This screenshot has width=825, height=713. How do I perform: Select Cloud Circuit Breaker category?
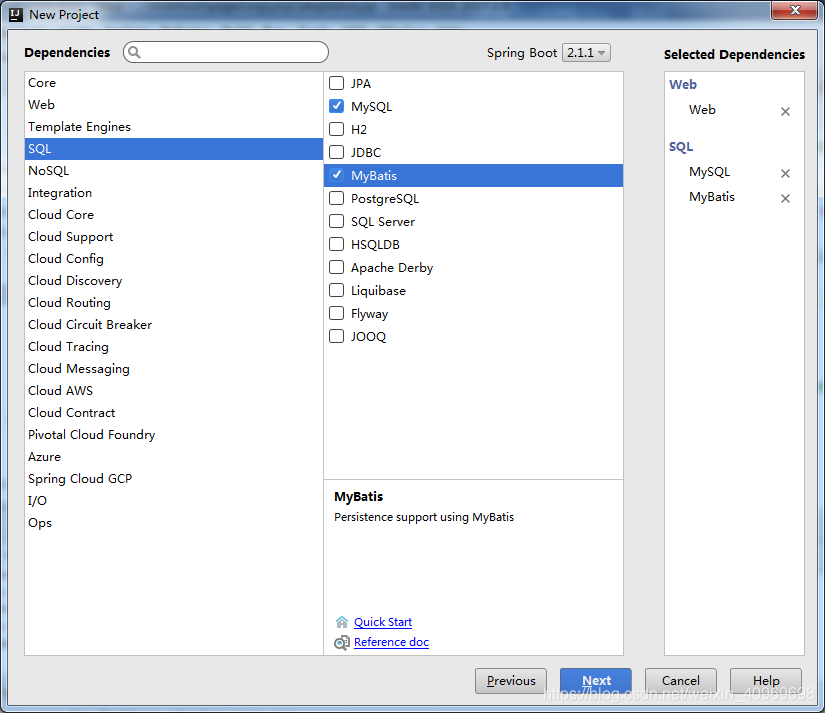coord(174,325)
